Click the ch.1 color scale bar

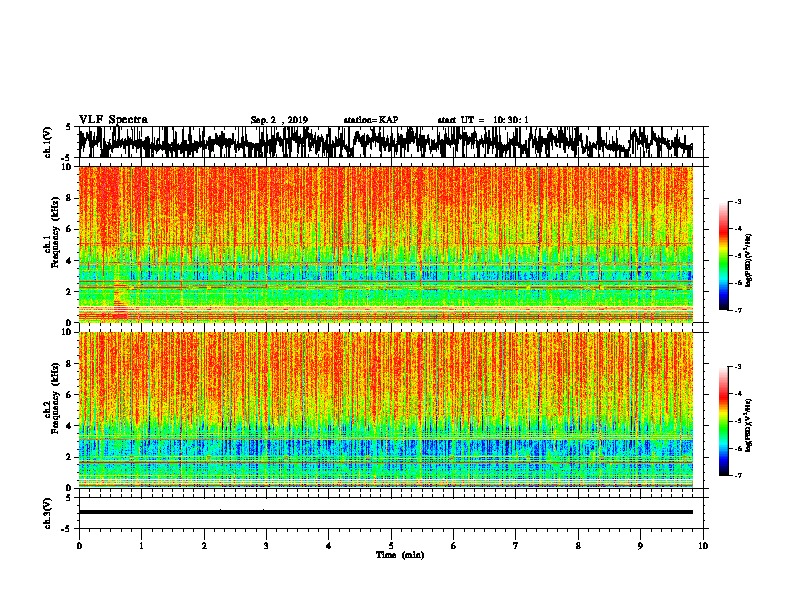tap(723, 256)
